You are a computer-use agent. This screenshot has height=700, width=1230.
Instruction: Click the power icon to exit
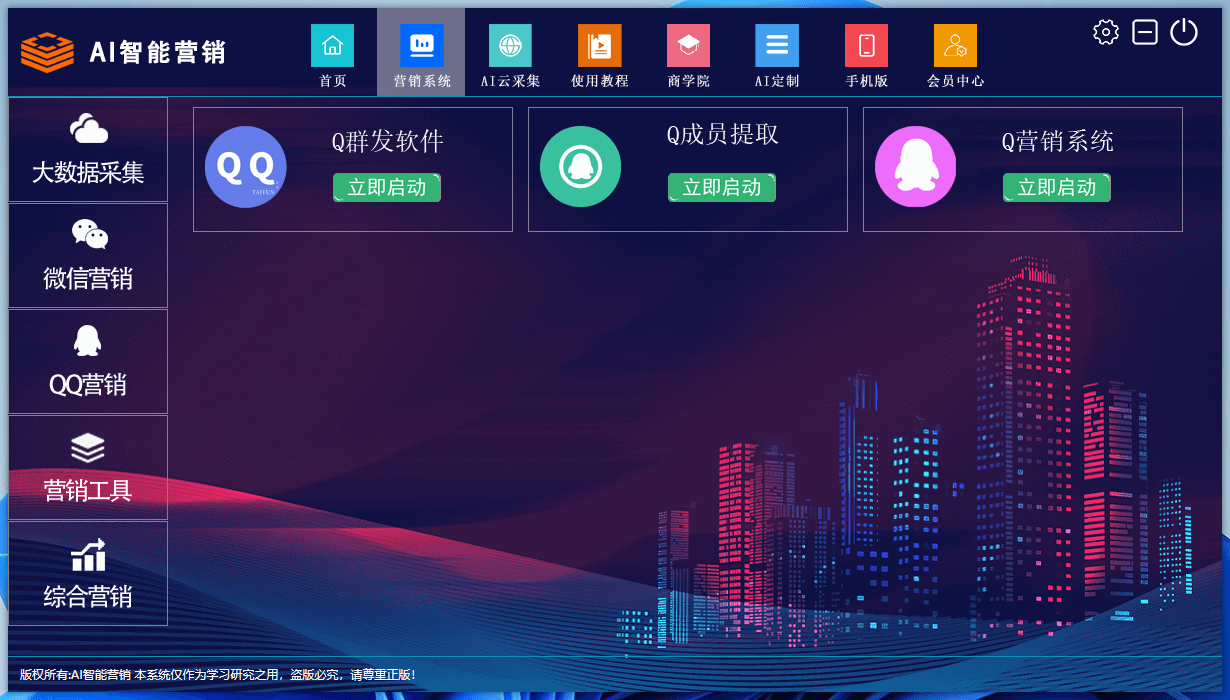point(1184,32)
